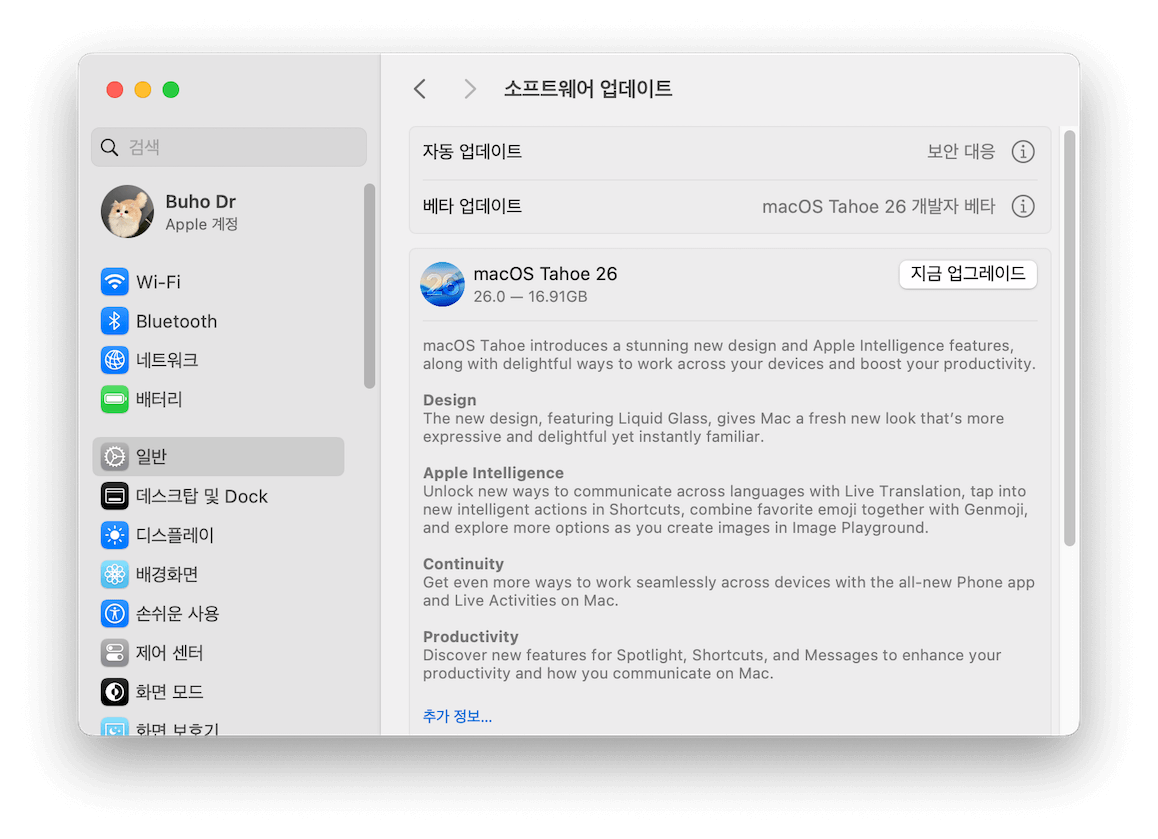The image size is (1158, 839).
Task: Click the Productivity heading
Action: 470,637
